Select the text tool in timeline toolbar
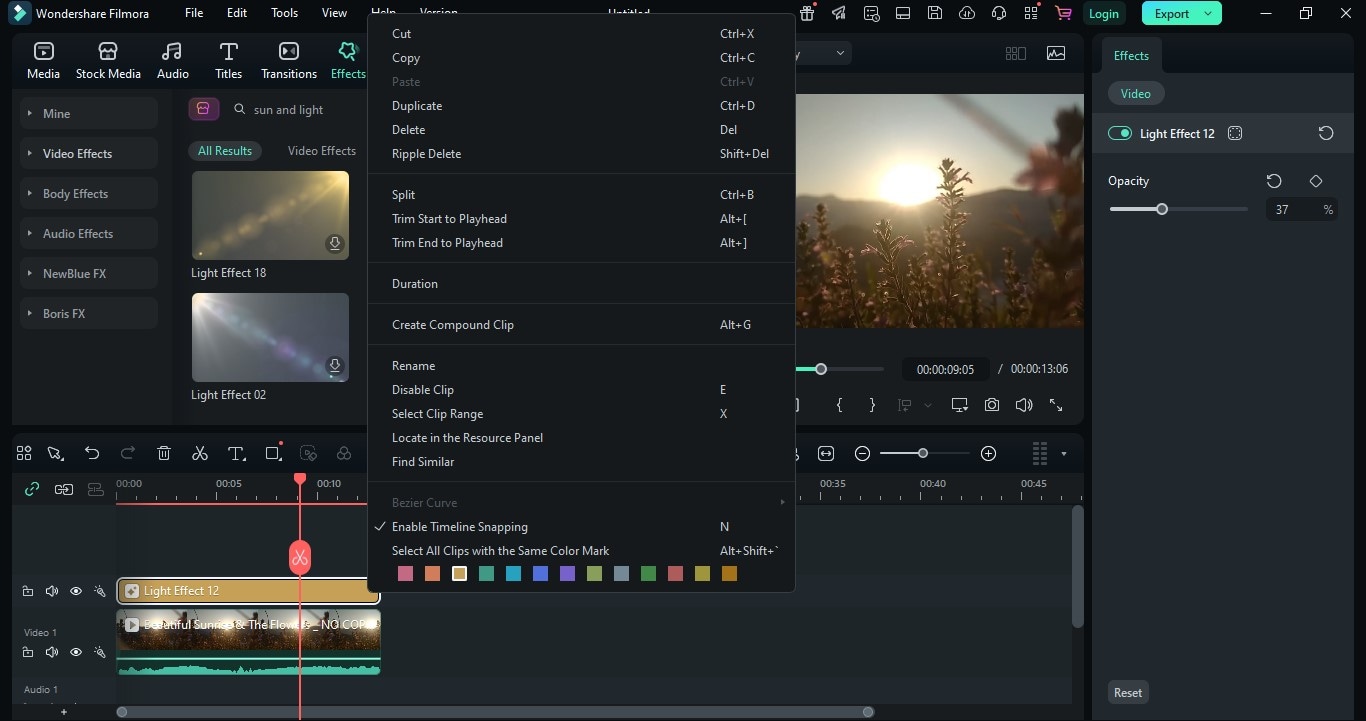 pyautogui.click(x=236, y=453)
